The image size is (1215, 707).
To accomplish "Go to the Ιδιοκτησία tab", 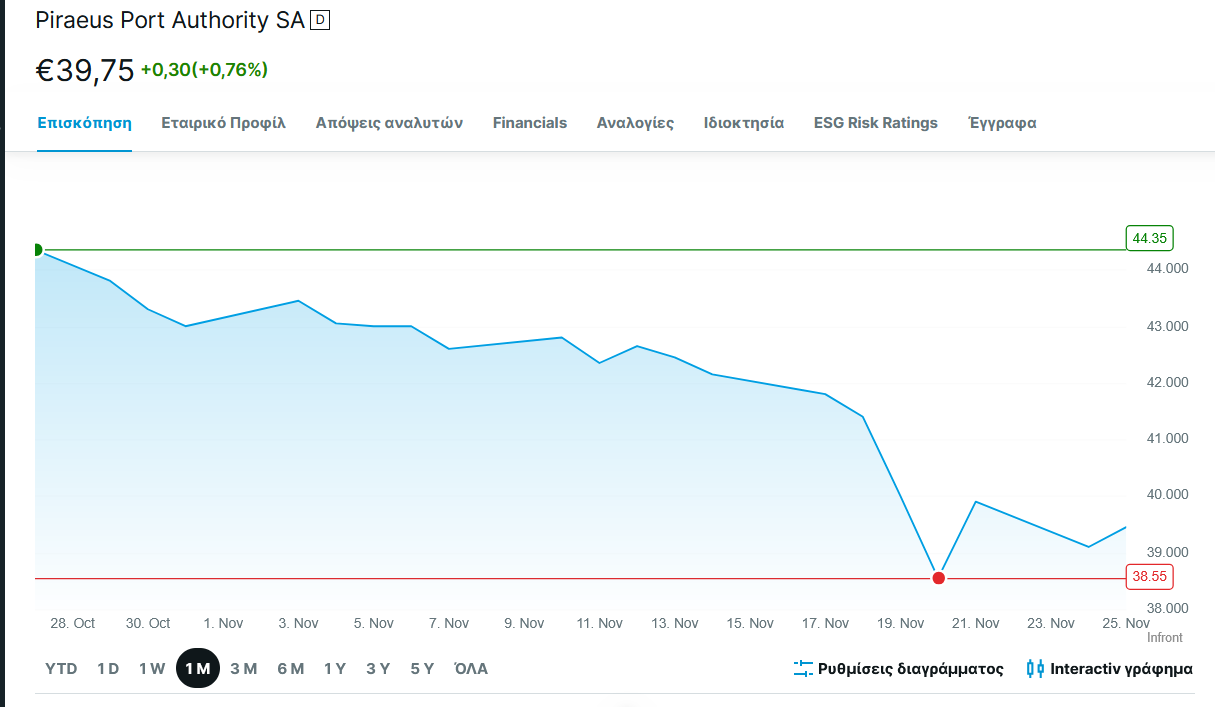I will [x=744, y=123].
